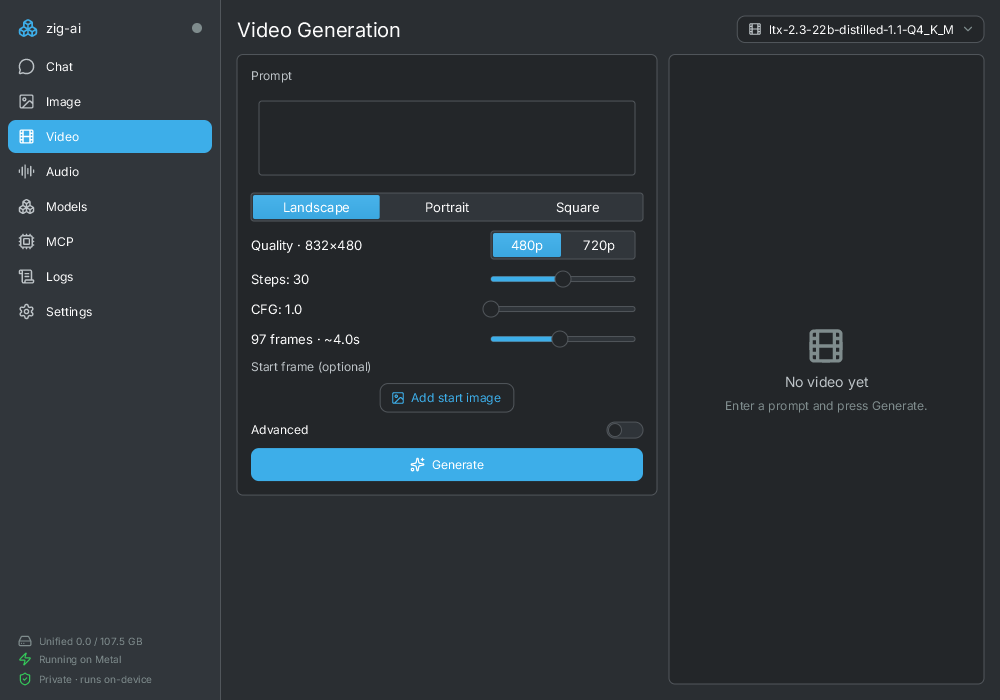Viewport: 1000px width, 700px height.
Task: Click 'Enter a prompt and press Generate.' text
Action: pos(826,406)
